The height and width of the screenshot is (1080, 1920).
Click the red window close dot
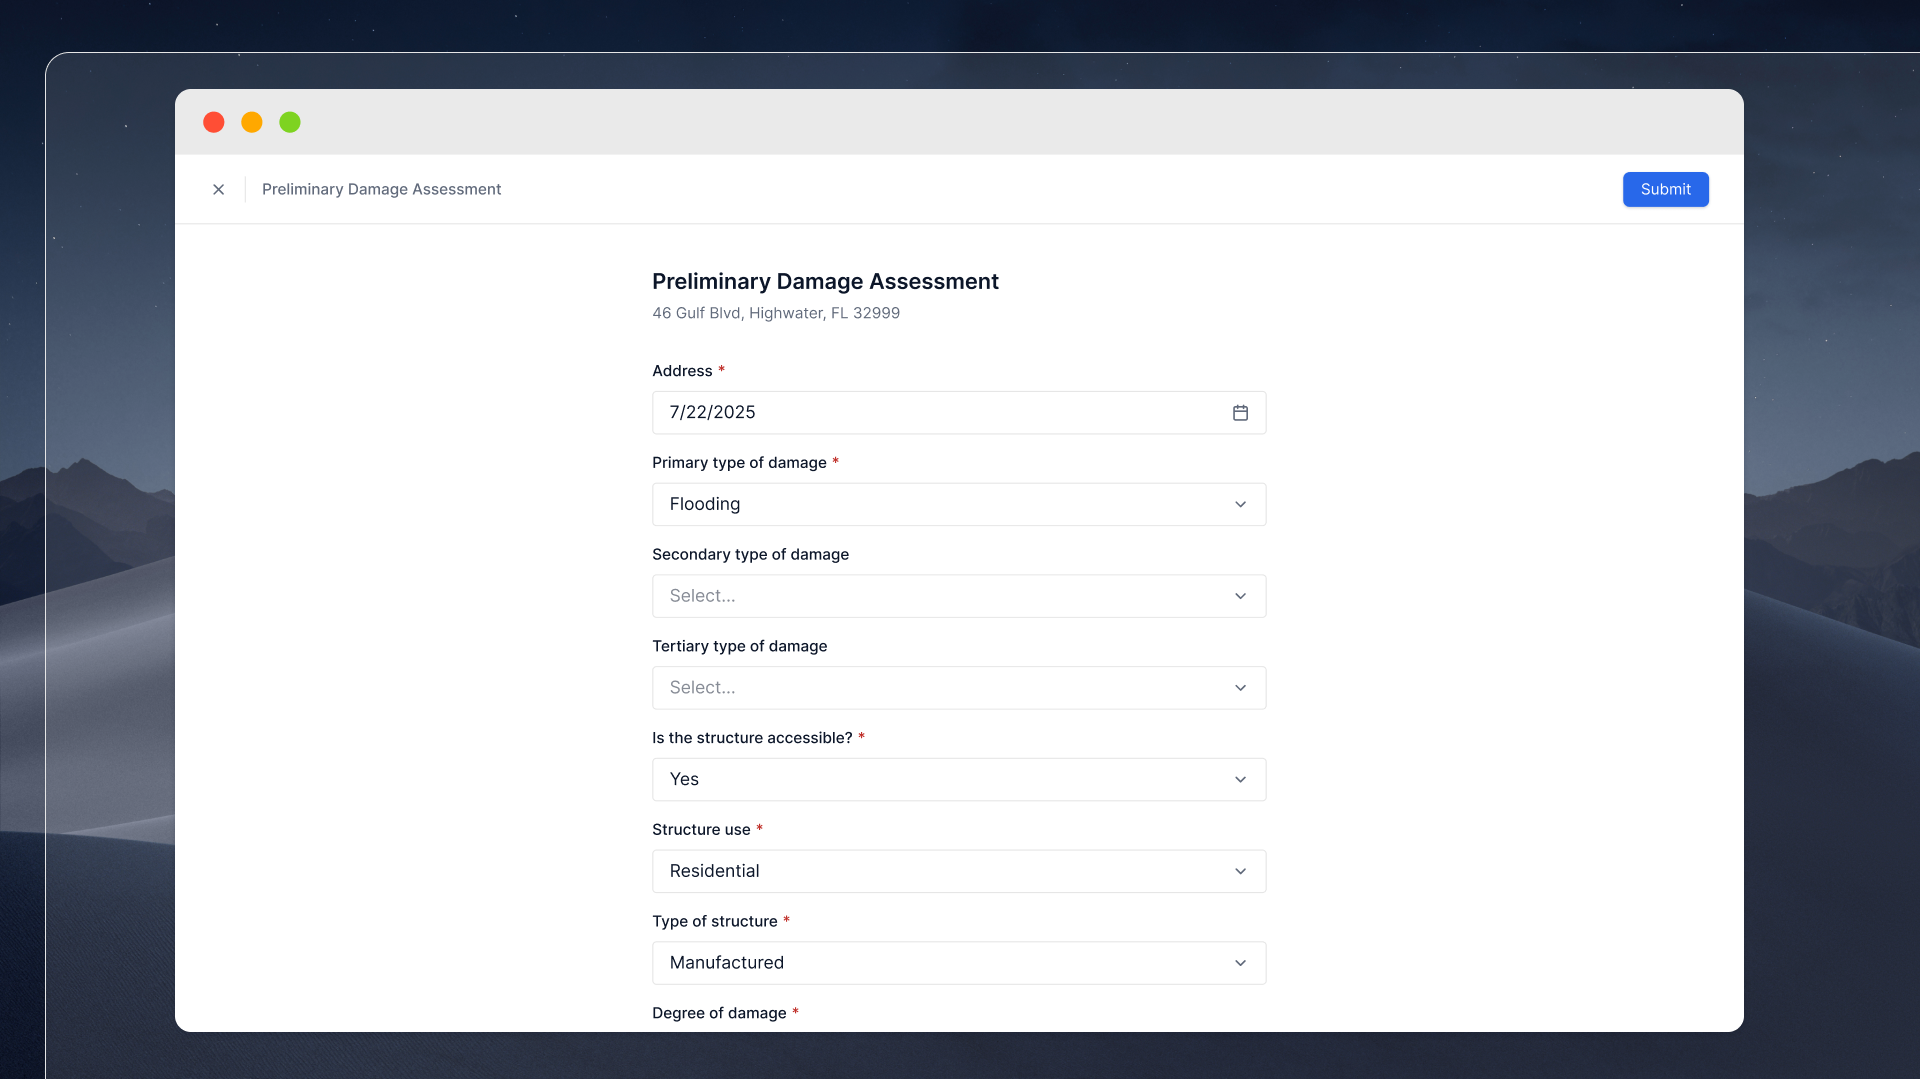click(x=213, y=122)
